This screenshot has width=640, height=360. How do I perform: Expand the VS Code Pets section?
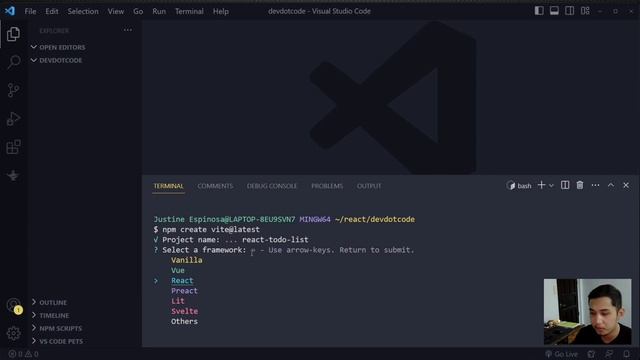[x=57, y=341]
